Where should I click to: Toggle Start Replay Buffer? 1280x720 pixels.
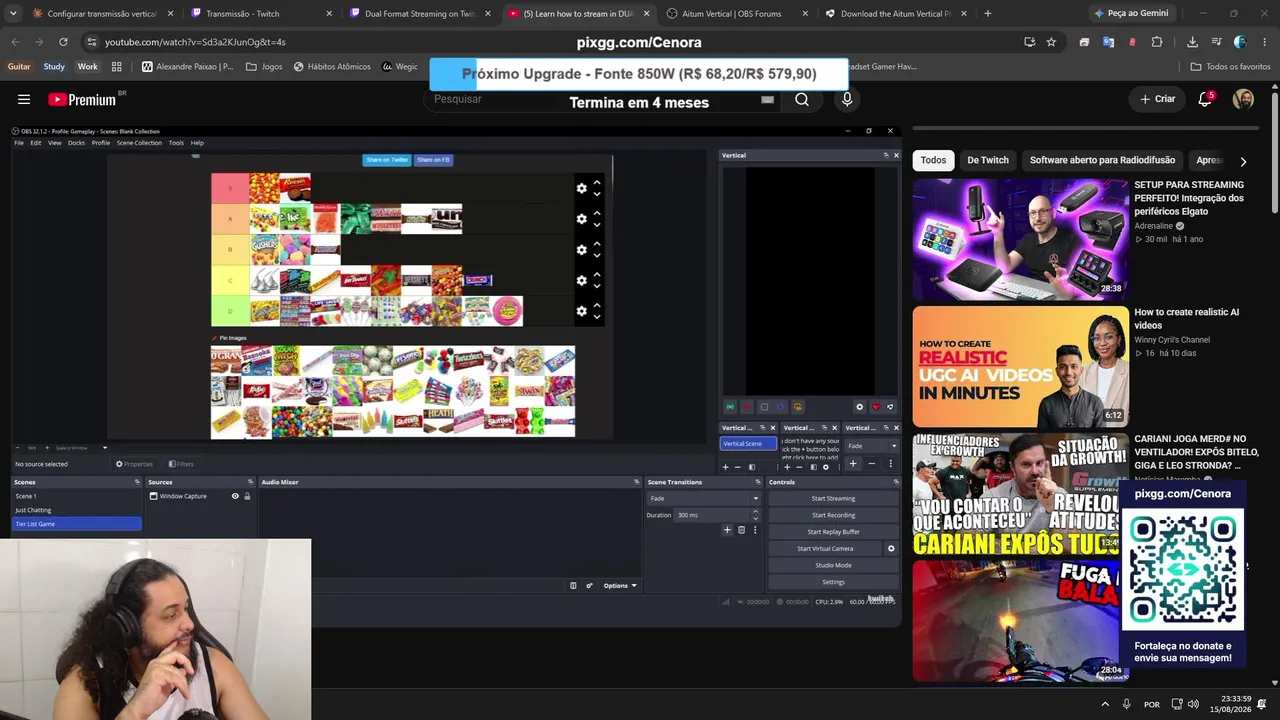pyautogui.click(x=833, y=532)
